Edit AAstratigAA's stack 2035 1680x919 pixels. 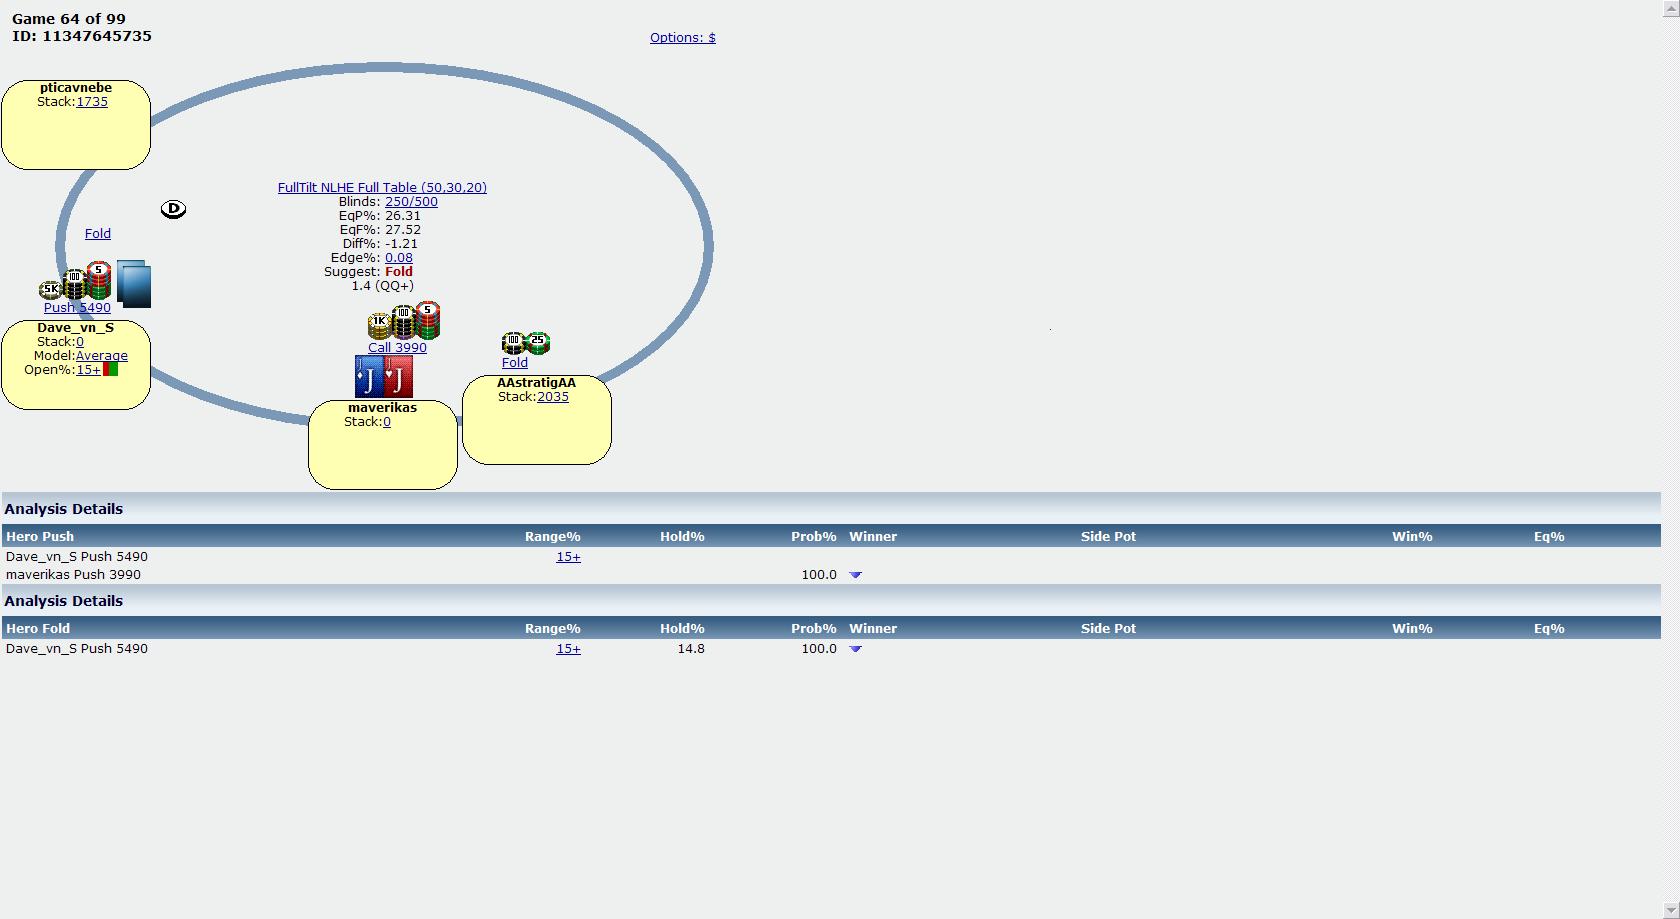(x=553, y=397)
